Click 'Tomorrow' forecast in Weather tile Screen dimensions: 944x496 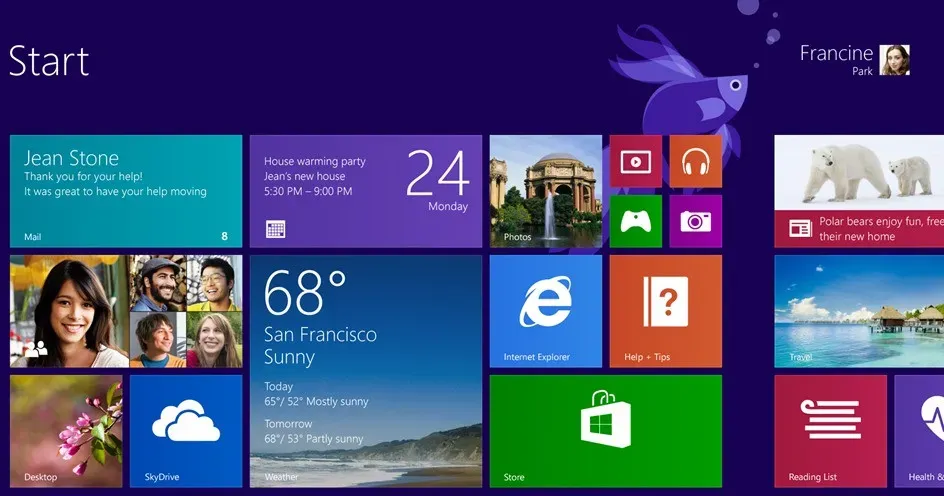[288, 424]
